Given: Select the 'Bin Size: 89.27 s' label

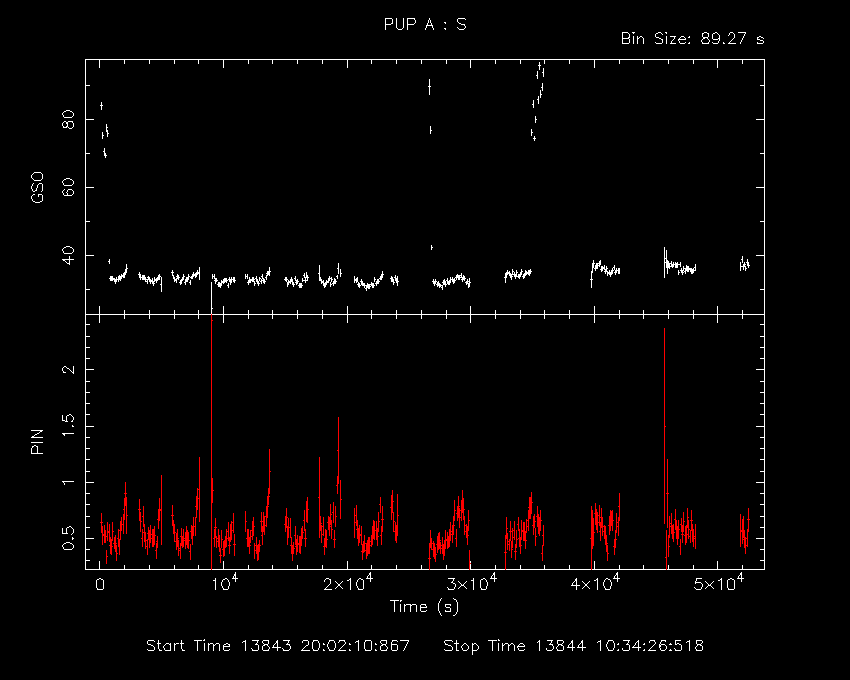Looking at the screenshot, I should (692, 39).
